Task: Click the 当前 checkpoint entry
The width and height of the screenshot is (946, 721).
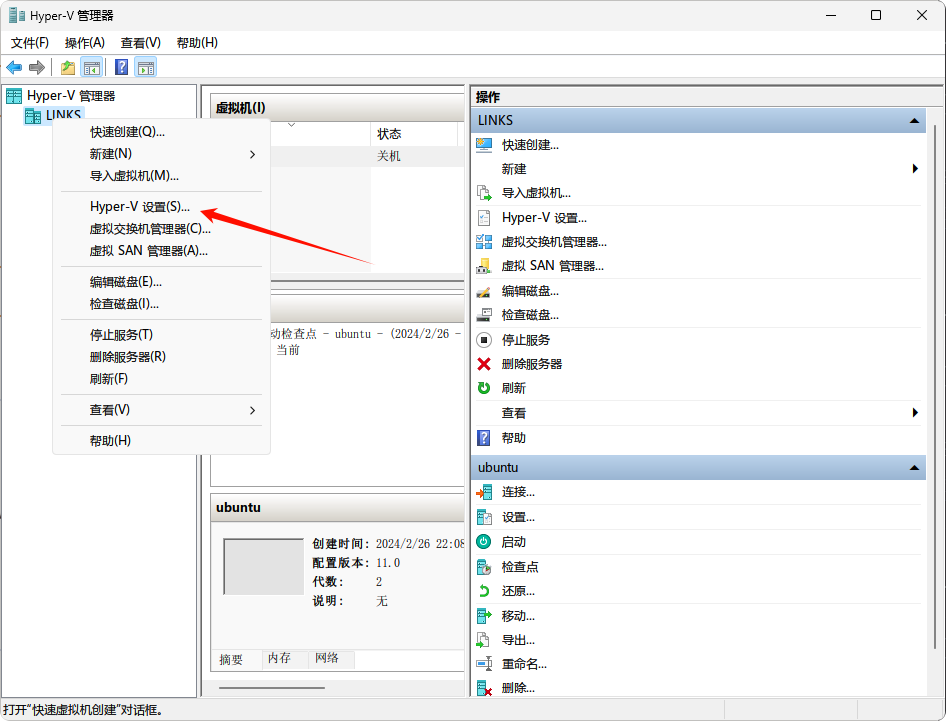Action: (288, 351)
